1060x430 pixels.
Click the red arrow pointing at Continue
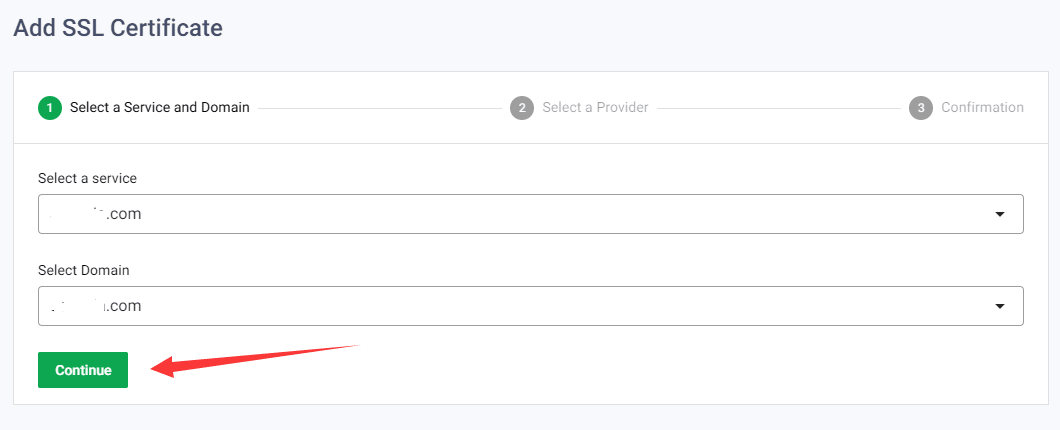[254, 358]
